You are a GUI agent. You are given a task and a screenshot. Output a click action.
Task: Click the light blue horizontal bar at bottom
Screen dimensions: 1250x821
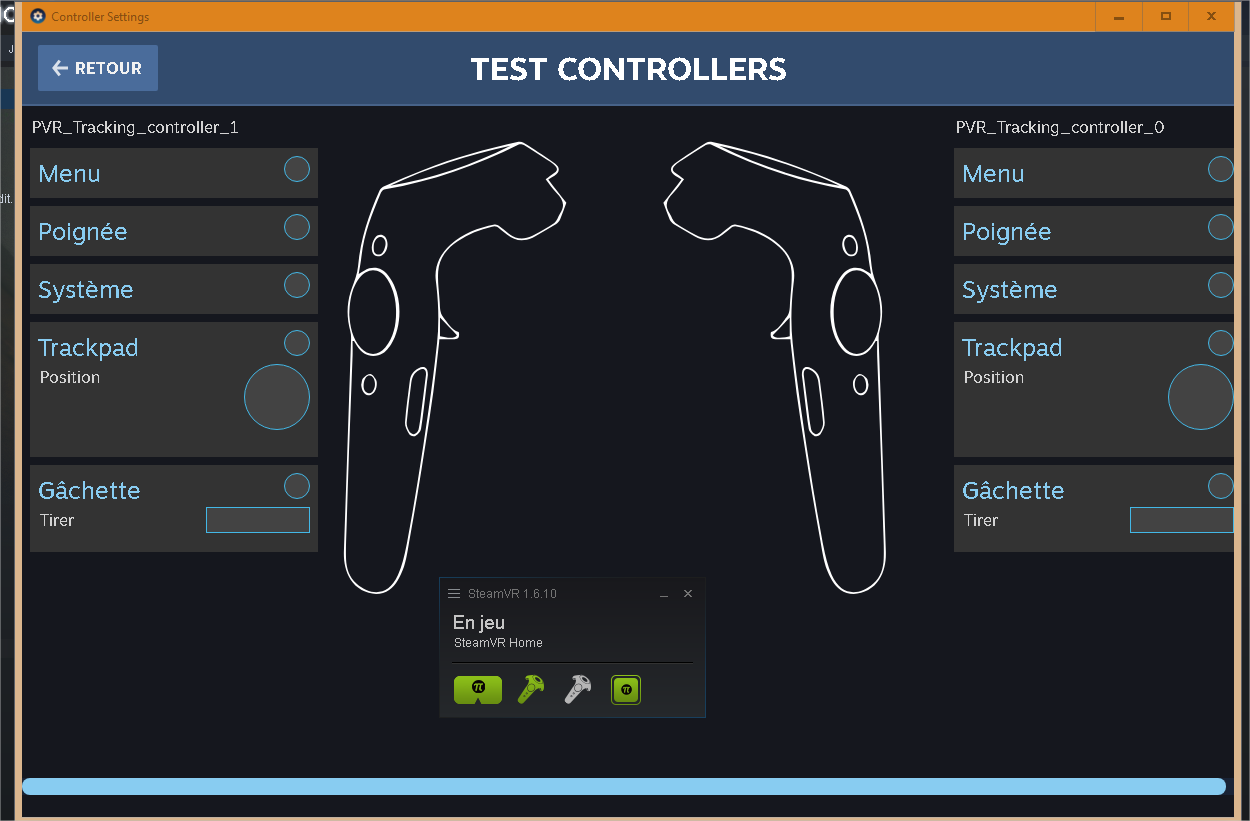point(624,787)
